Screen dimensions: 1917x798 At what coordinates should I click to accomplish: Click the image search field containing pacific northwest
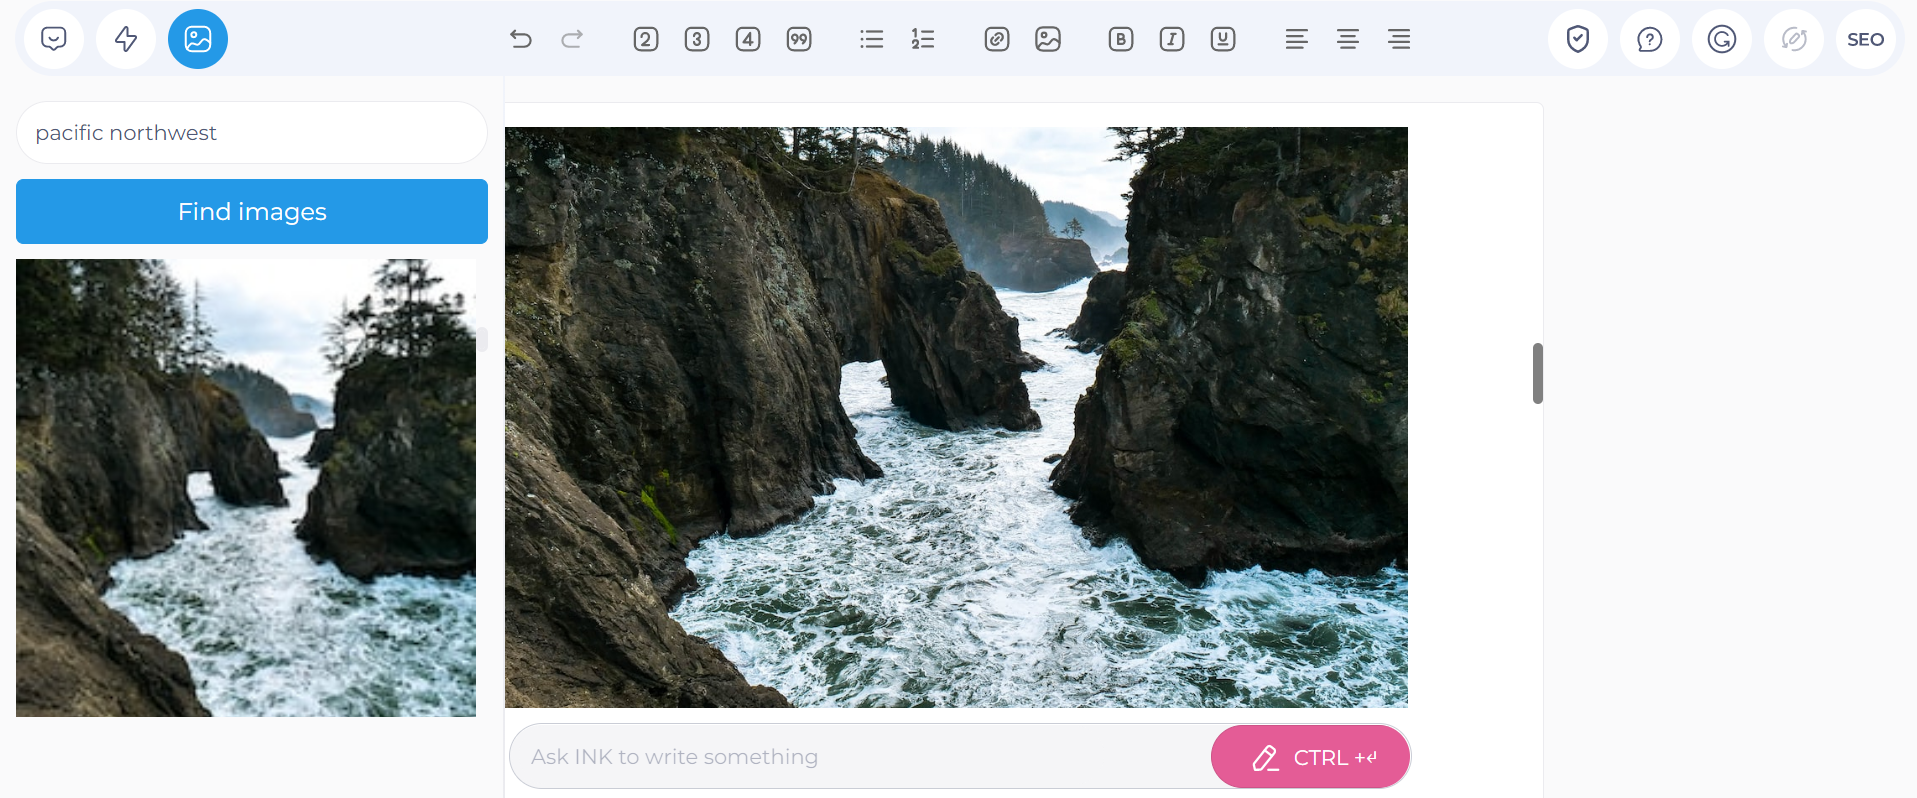(252, 133)
